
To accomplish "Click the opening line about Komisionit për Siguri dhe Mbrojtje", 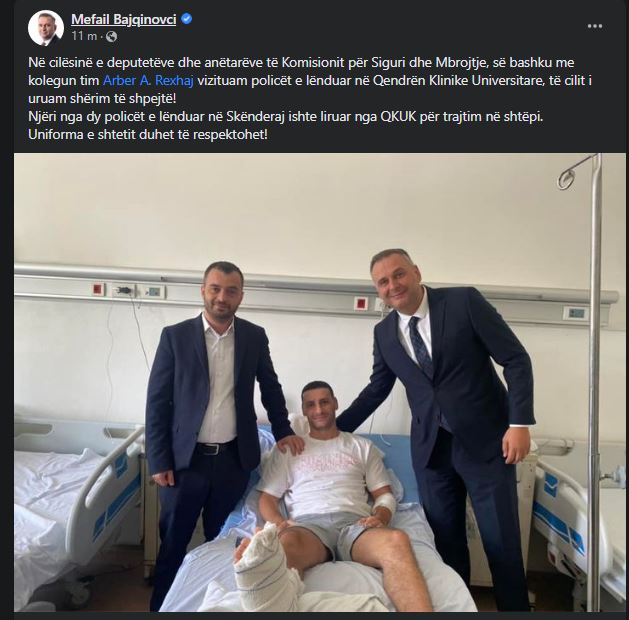I will click(x=301, y=63).
